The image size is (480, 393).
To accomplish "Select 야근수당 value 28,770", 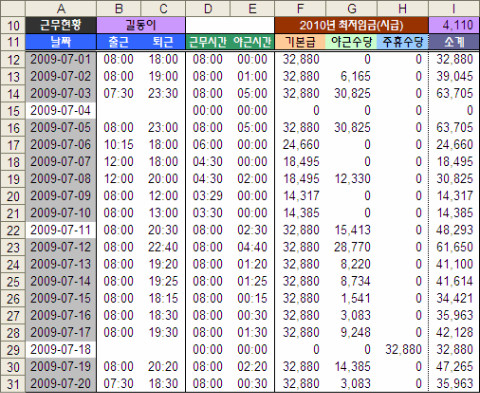I will (351, 247).
